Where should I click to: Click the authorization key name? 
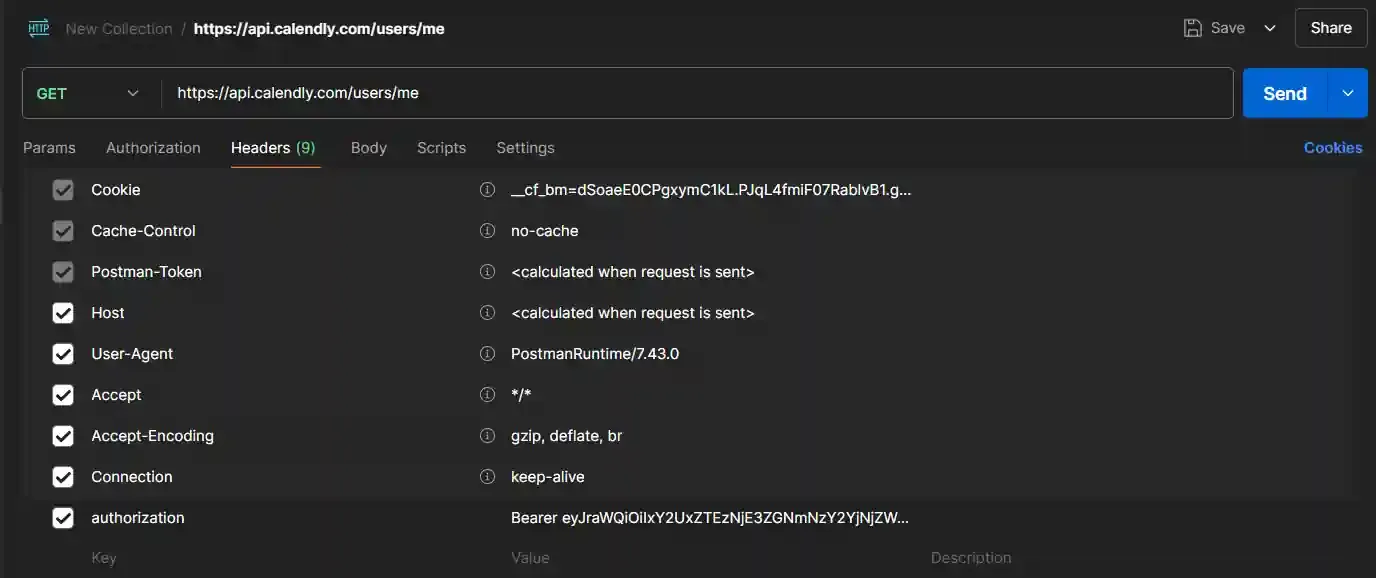[x=138, y=517]
